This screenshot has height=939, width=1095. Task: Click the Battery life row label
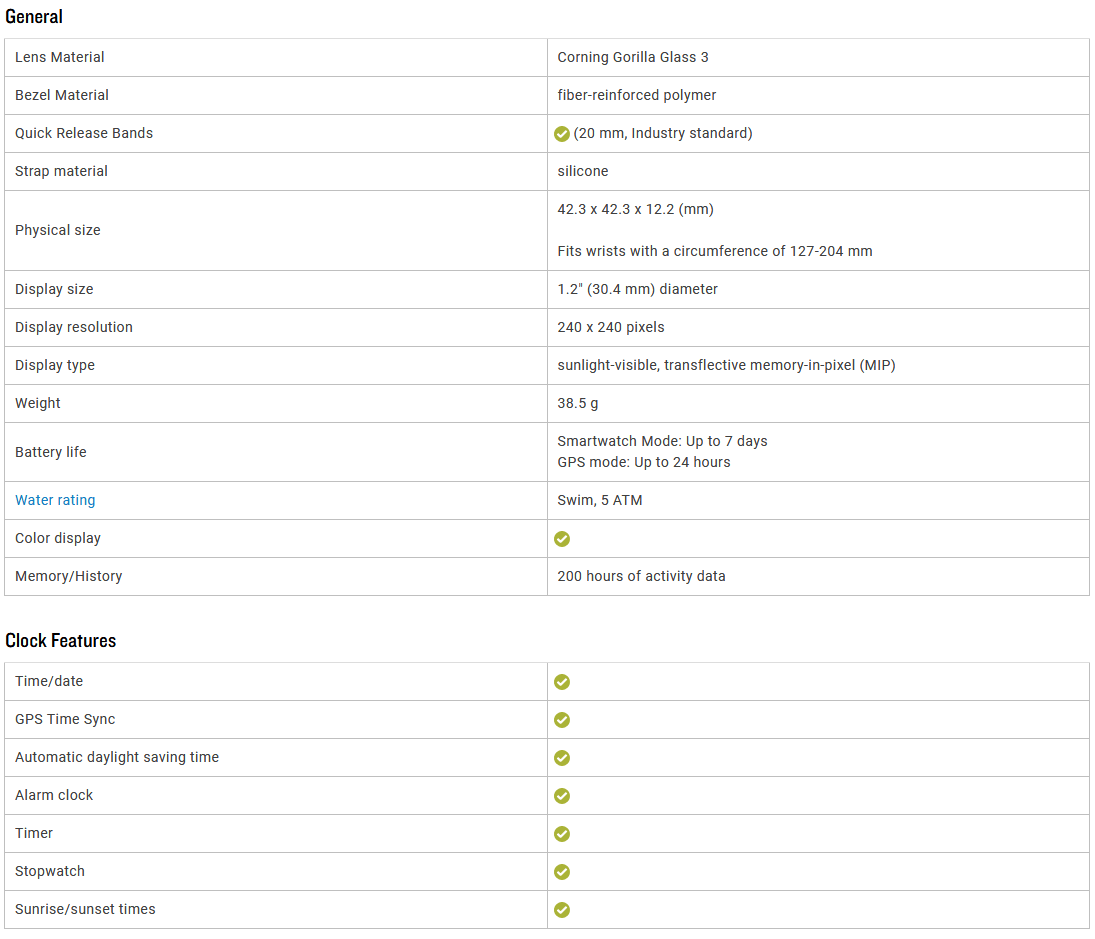pos(51,452)
